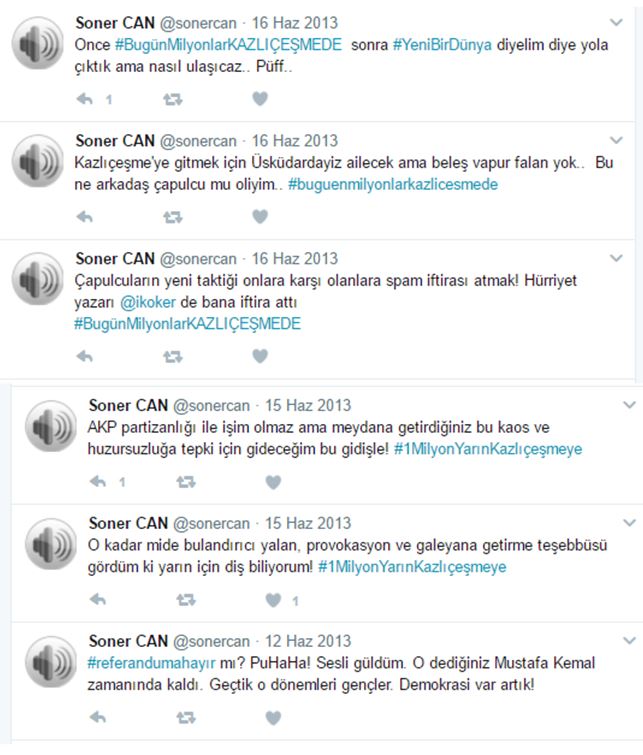This screenshot has width=643, height=755.
Task: Retweet the Üsküdardayiz vapur tweet
Action: 172,217
